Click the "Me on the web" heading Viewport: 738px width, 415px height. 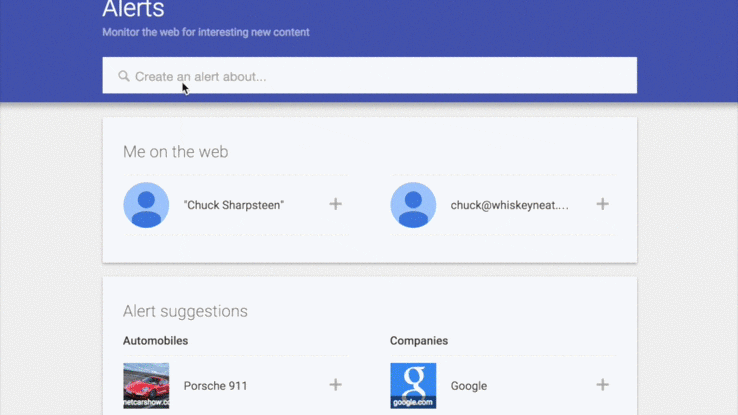pyautogui.click(x=175, y=152)
